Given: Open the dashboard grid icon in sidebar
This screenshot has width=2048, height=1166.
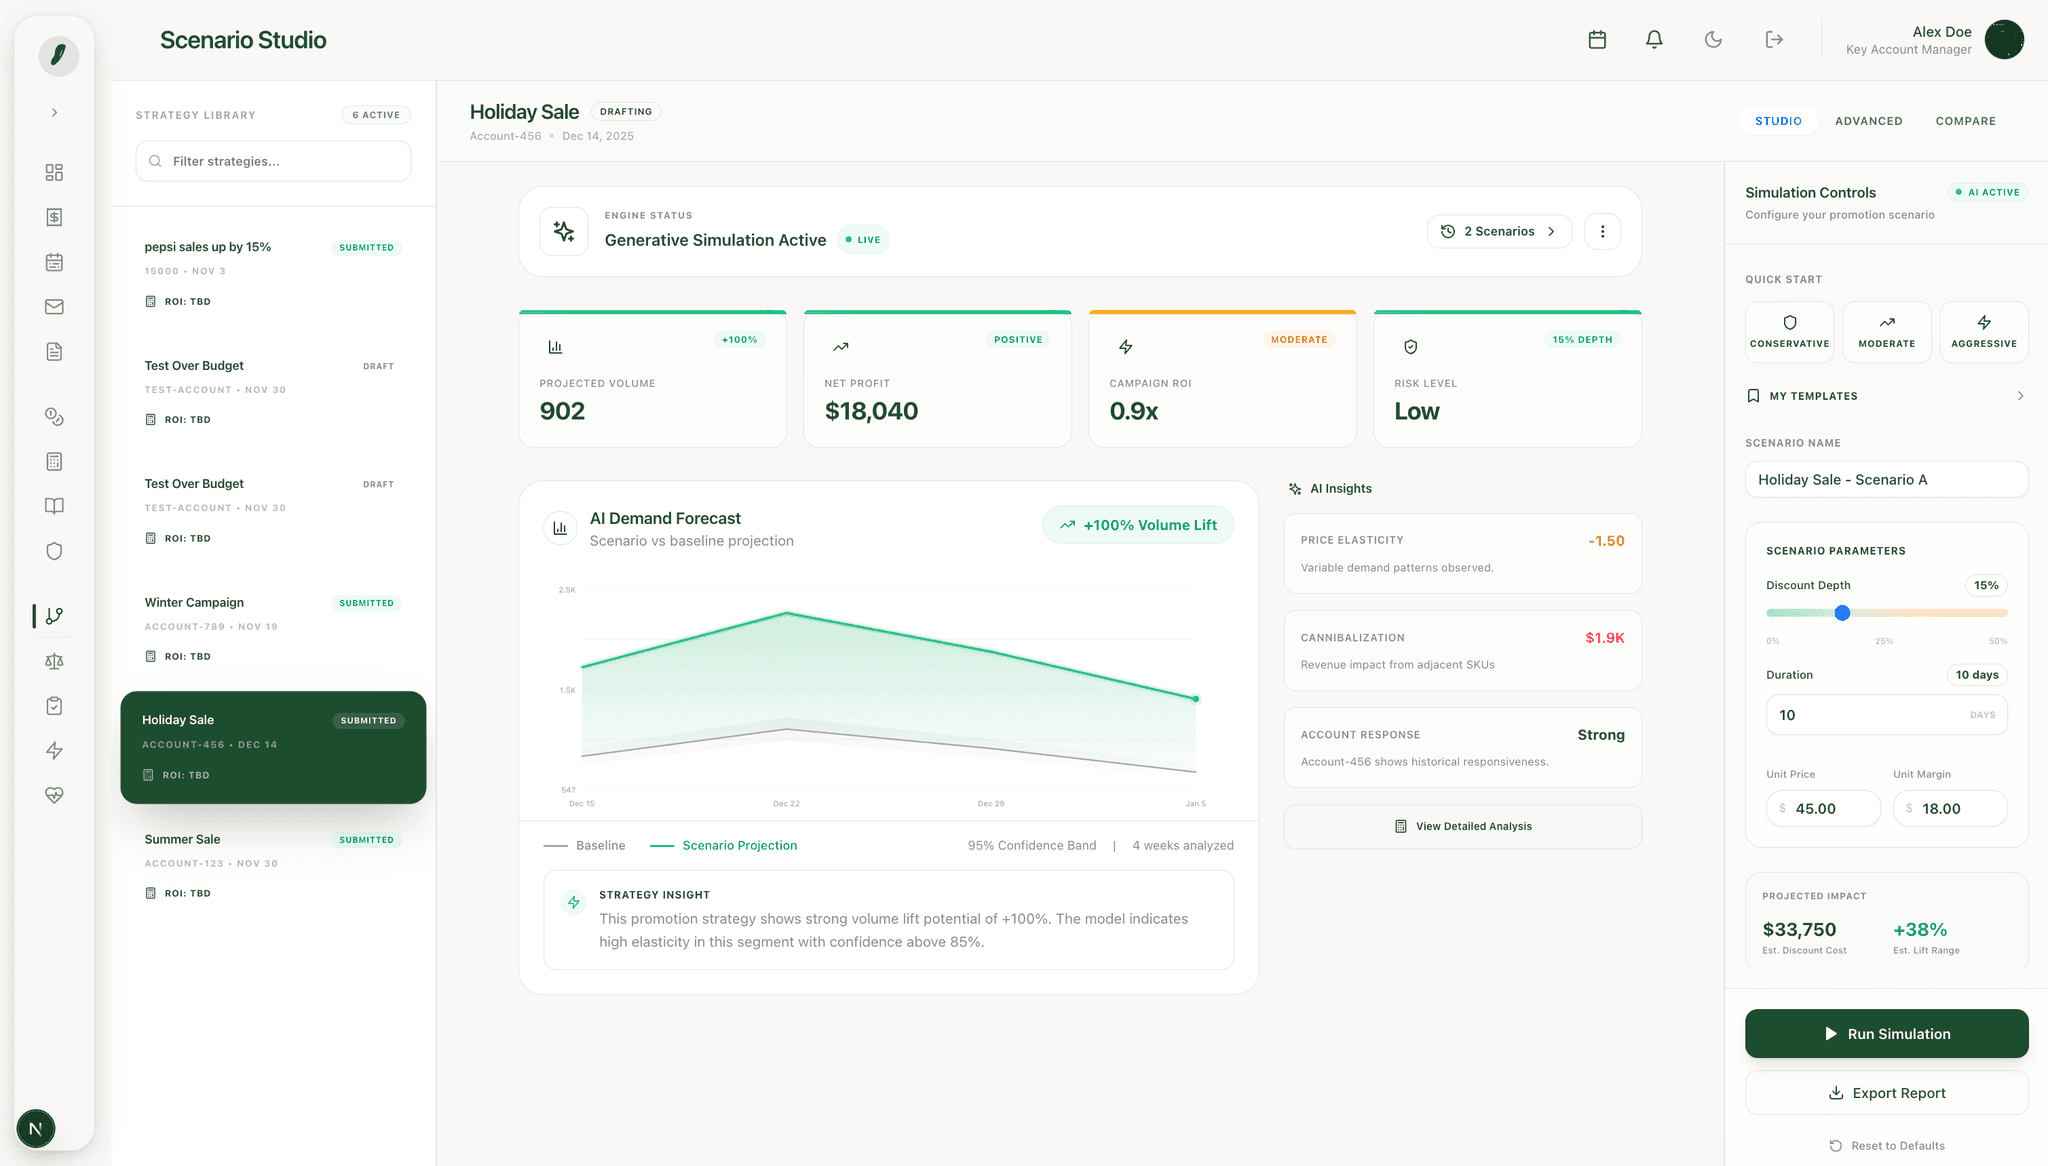Looking at the screenshot, I should click(54, 172).
